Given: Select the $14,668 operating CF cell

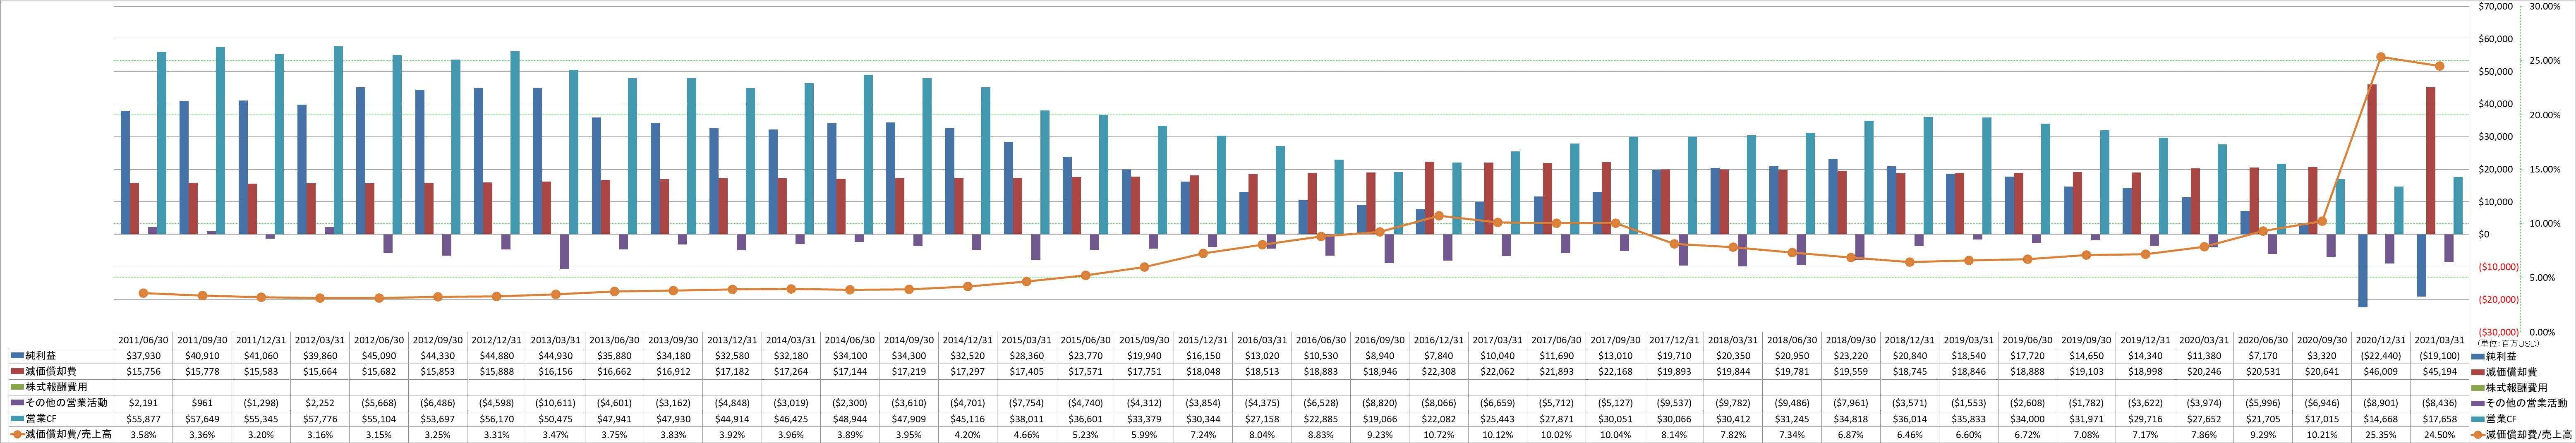Looking at the screenshot, I should coord(2381,419).
